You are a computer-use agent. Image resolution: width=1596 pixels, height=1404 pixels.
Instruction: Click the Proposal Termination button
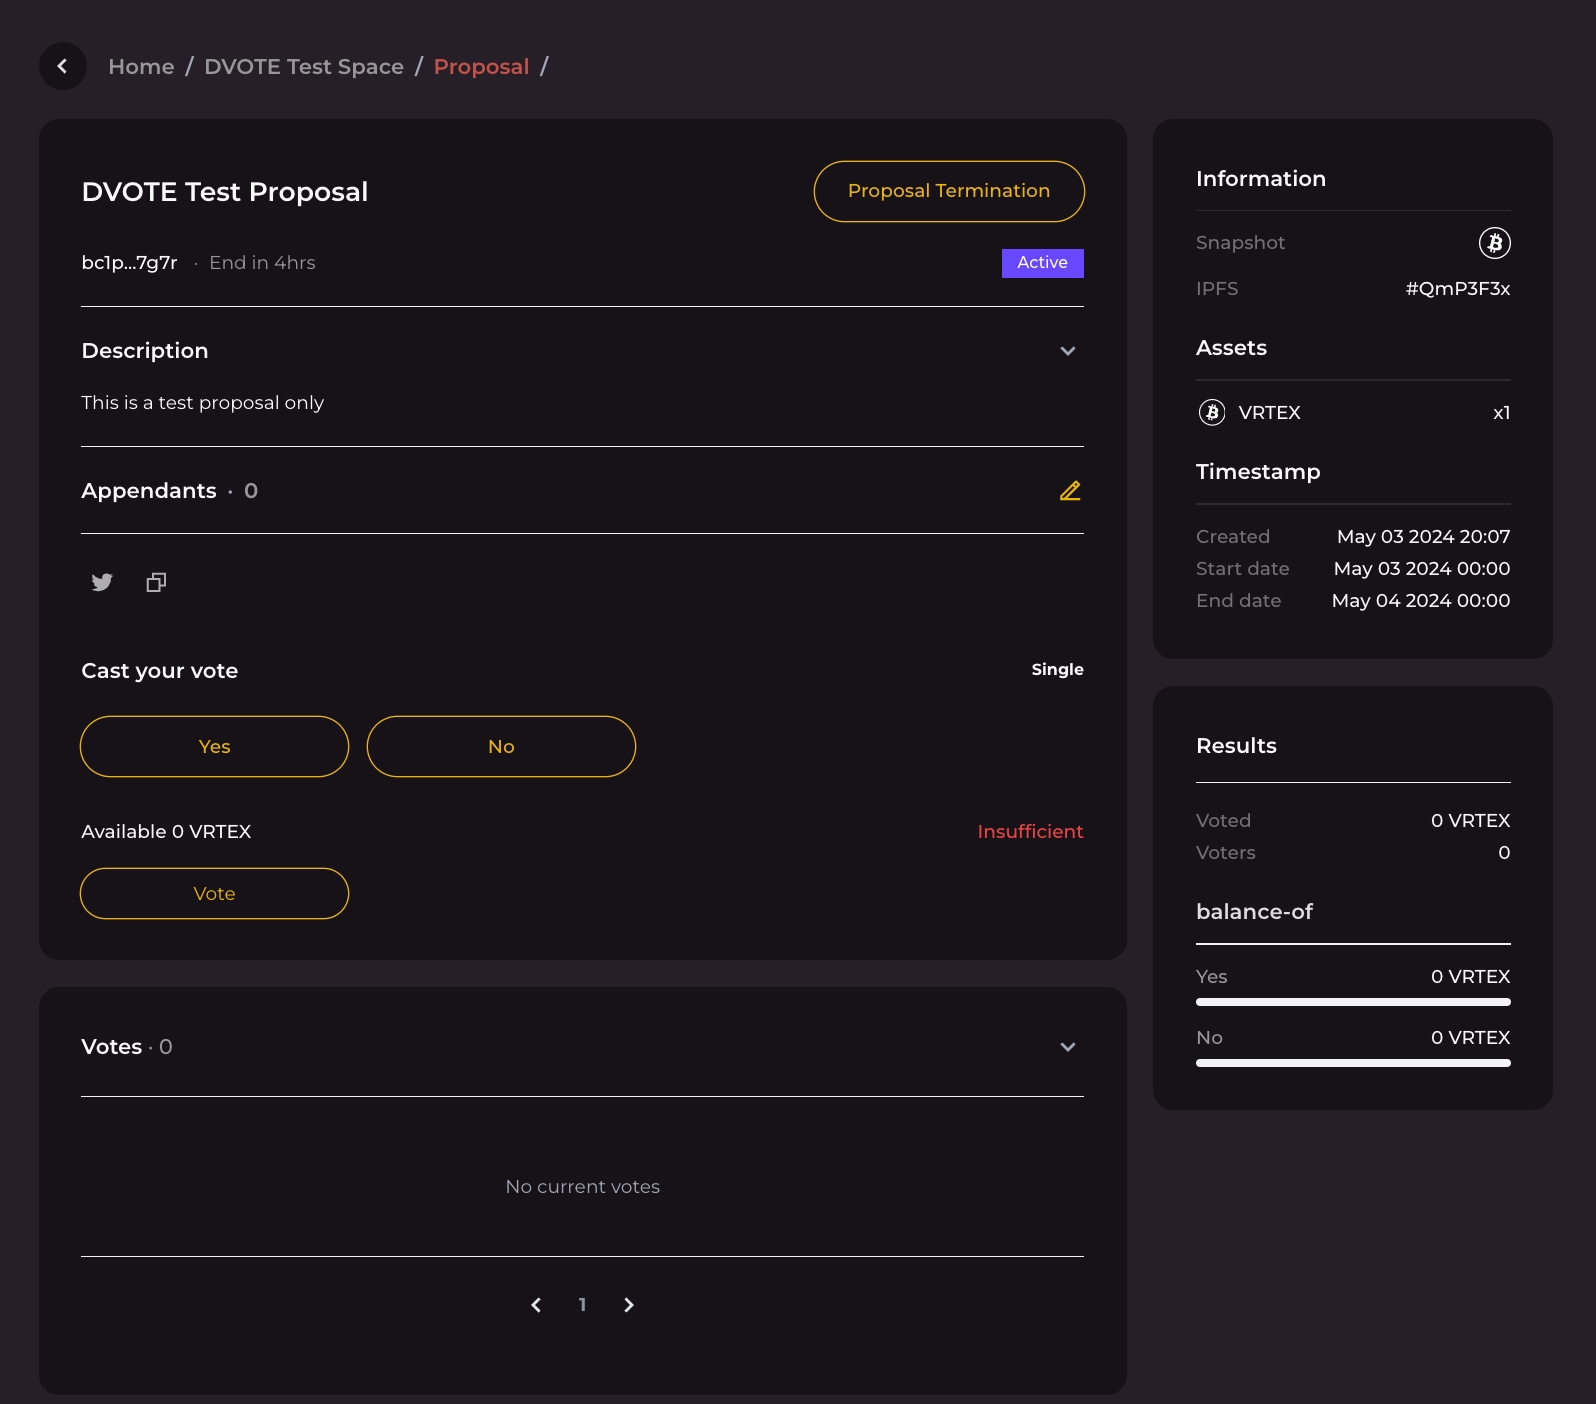[949, 191]
